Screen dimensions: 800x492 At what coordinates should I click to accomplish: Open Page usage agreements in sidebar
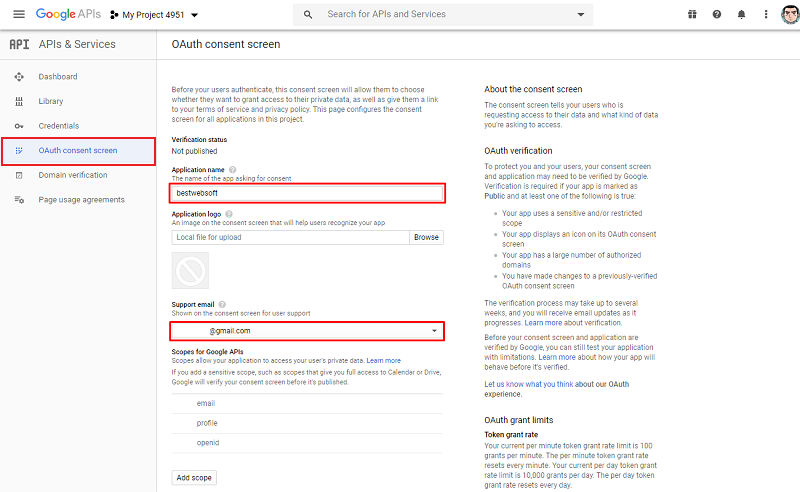82,200
